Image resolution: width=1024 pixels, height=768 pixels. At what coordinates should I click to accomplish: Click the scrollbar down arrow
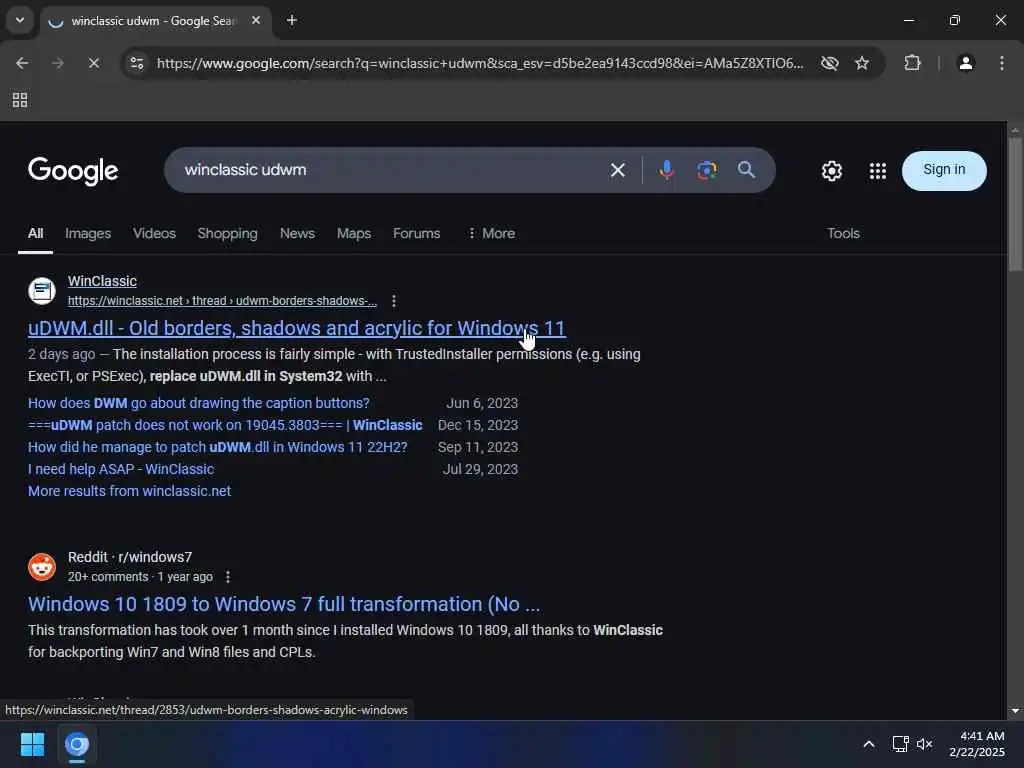pos(1015,711)
